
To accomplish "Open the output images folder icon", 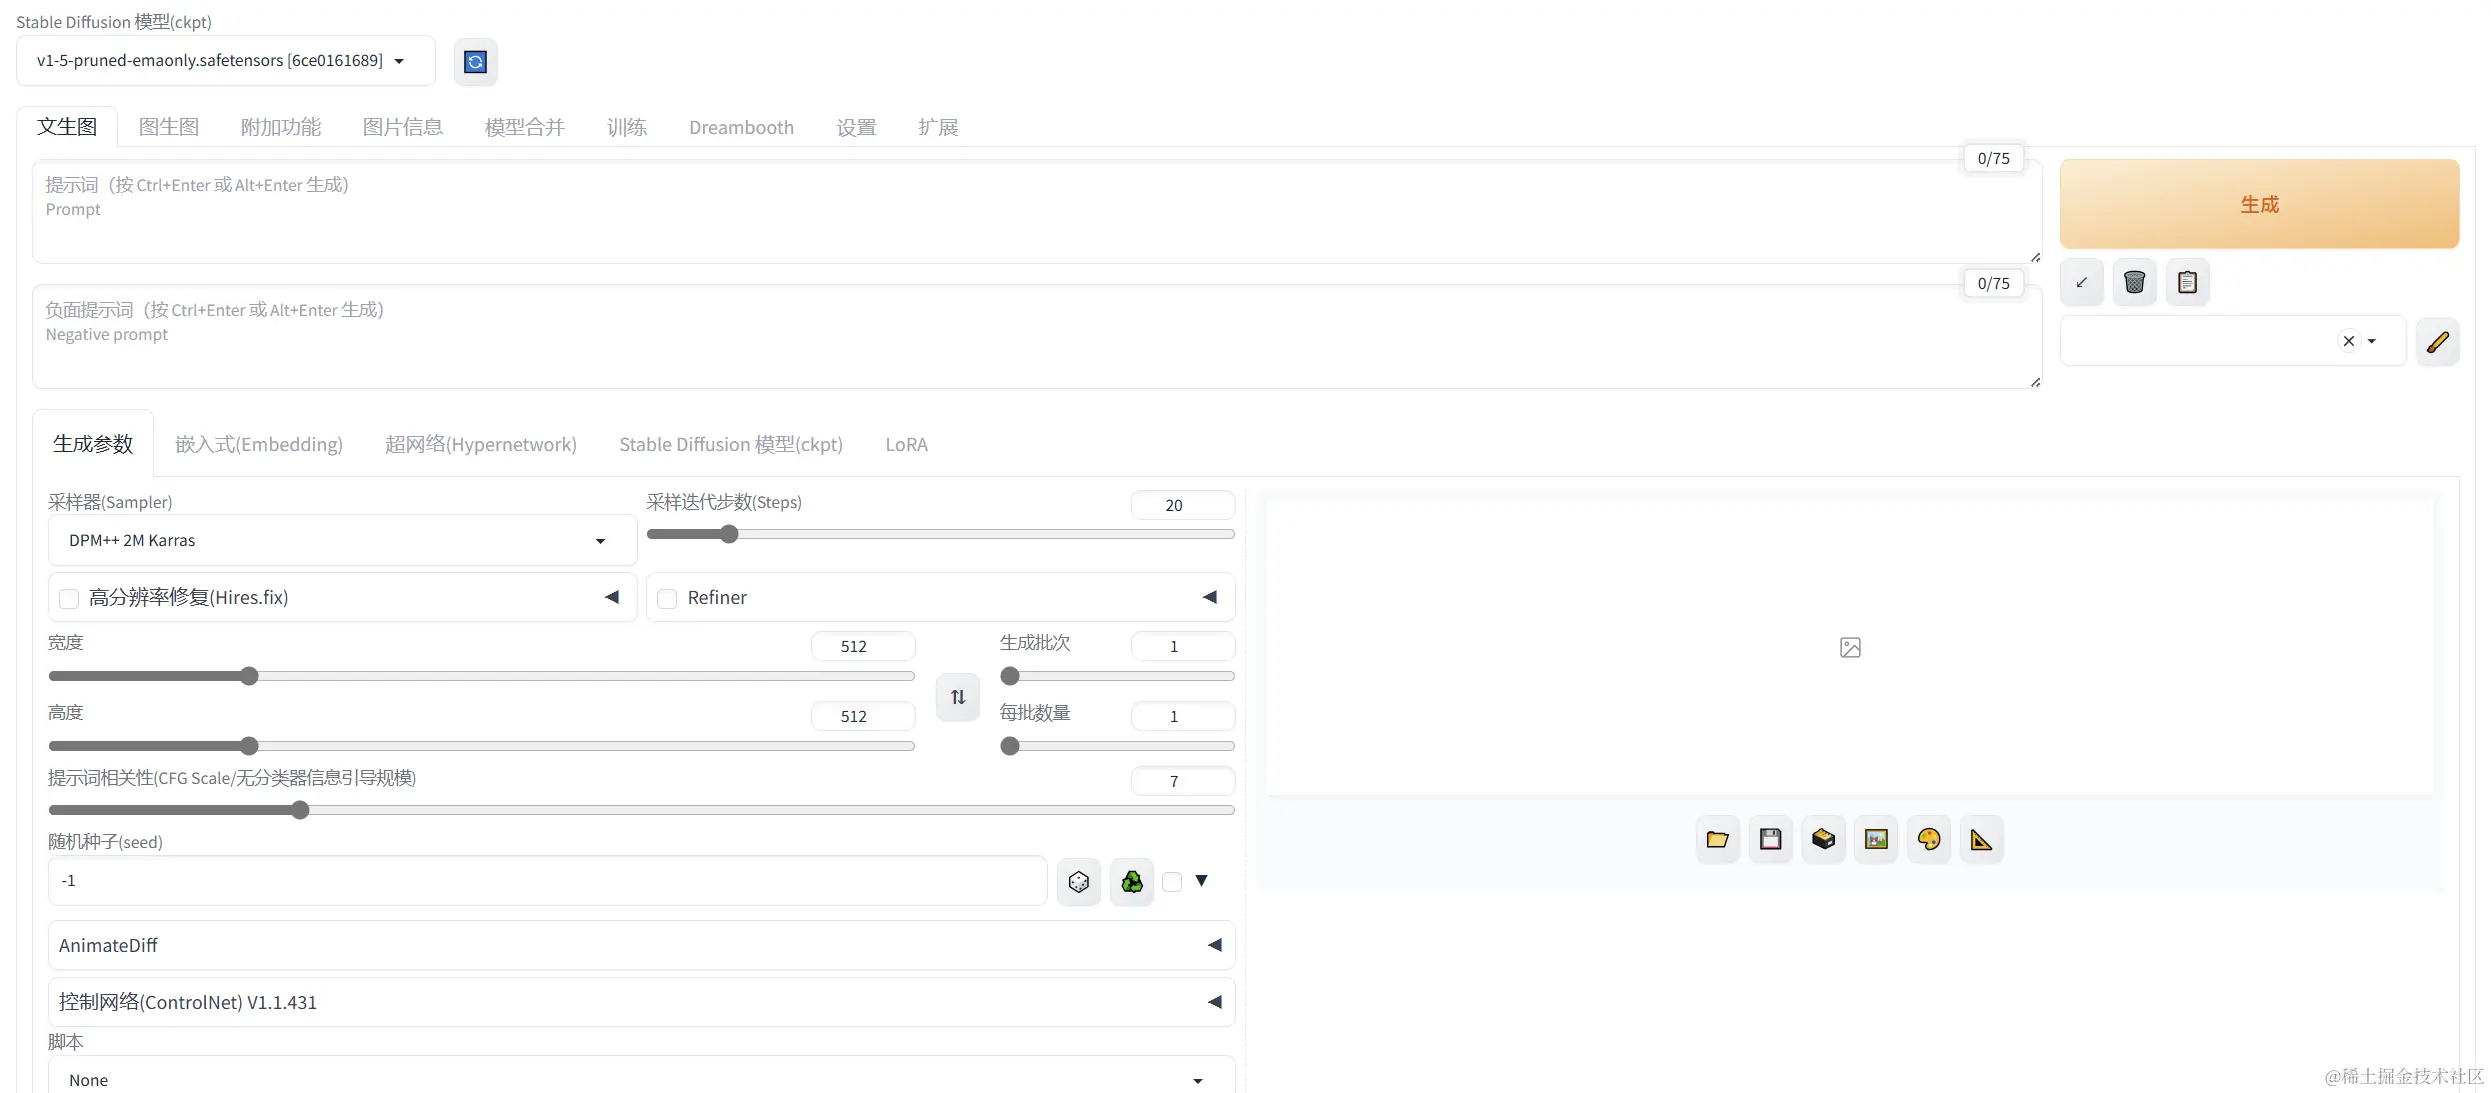I will (x=1717, y=839).
